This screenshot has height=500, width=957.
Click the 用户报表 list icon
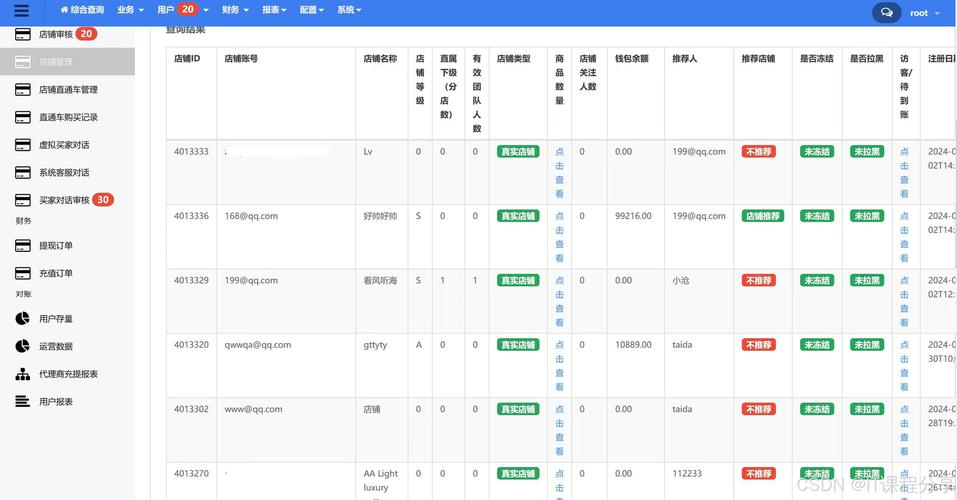(x=23, y=402)
